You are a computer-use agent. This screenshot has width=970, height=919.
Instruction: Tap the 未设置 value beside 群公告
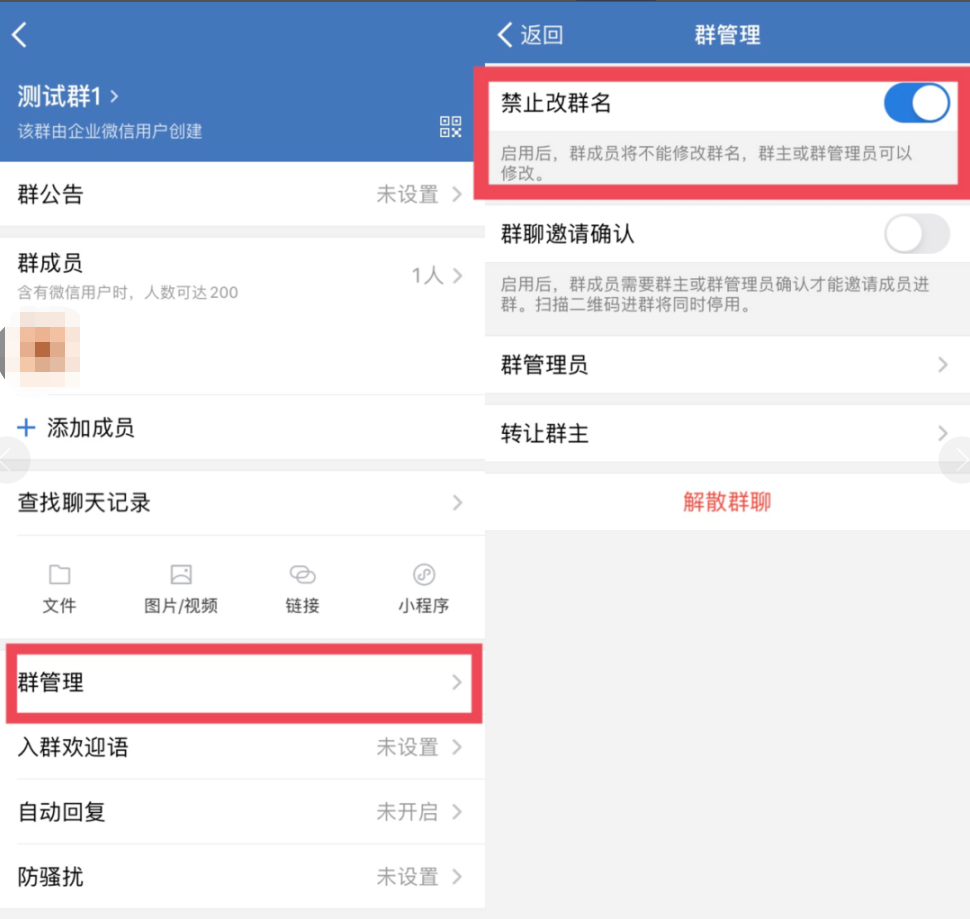click(x=408, y=194)
